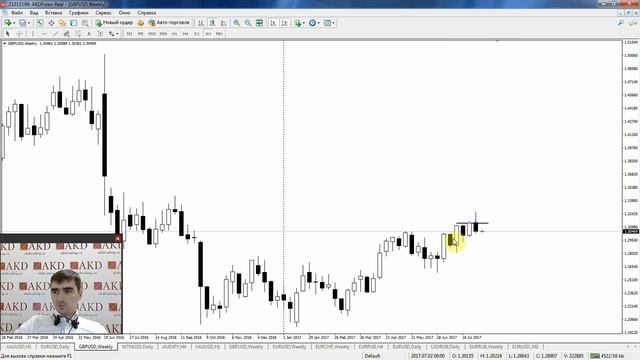Select the arrows objects tool
Viewport: 640px width, 360px height.
[x=111, y=33]
